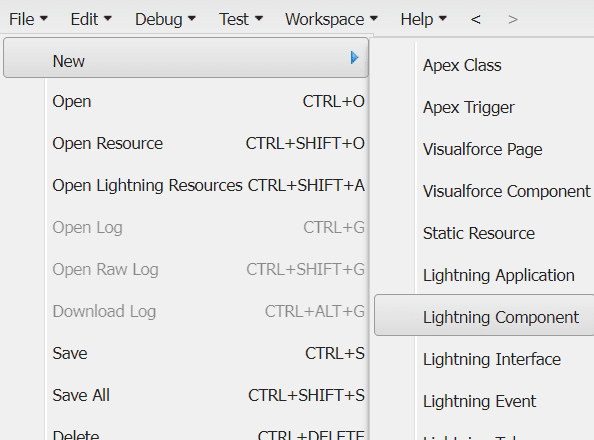Open the Workspace menu
This screenshot has height=440, width=594.
click(331, 19)
